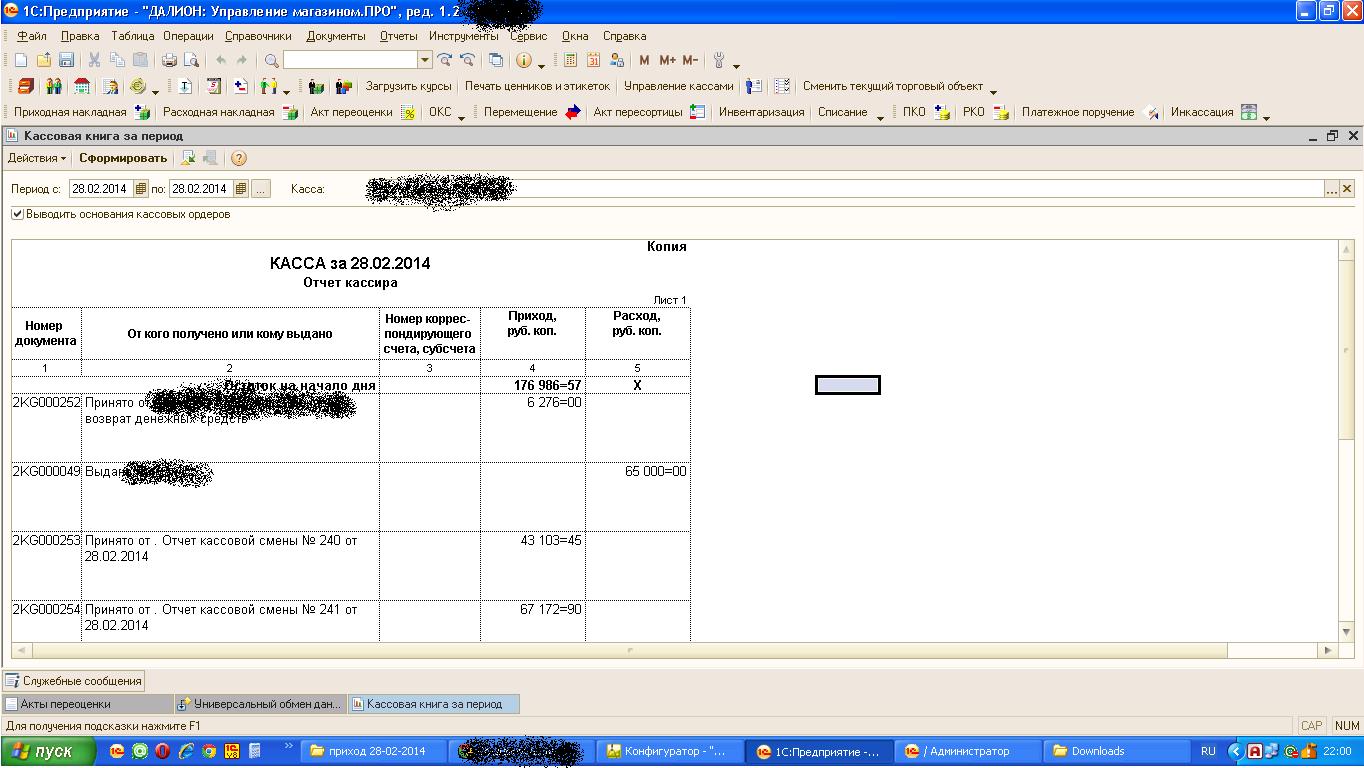Click the wrench settings icon

pyautogui.click(x=719, y=60)
